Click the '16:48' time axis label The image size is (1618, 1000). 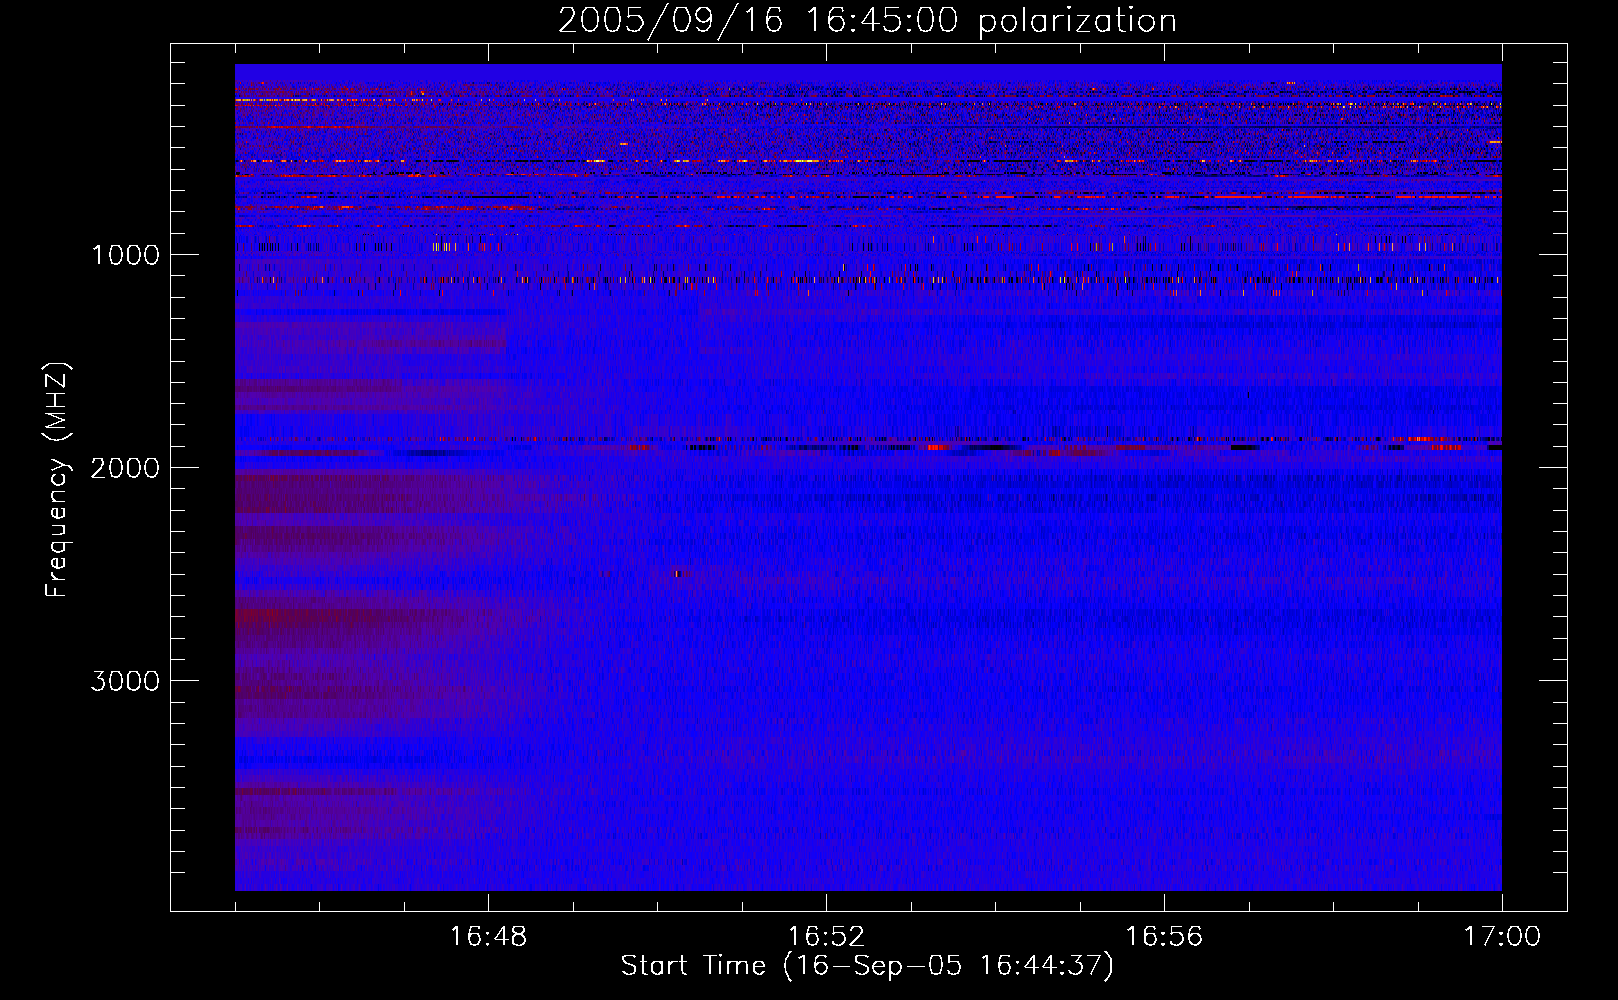click(488, 937)
